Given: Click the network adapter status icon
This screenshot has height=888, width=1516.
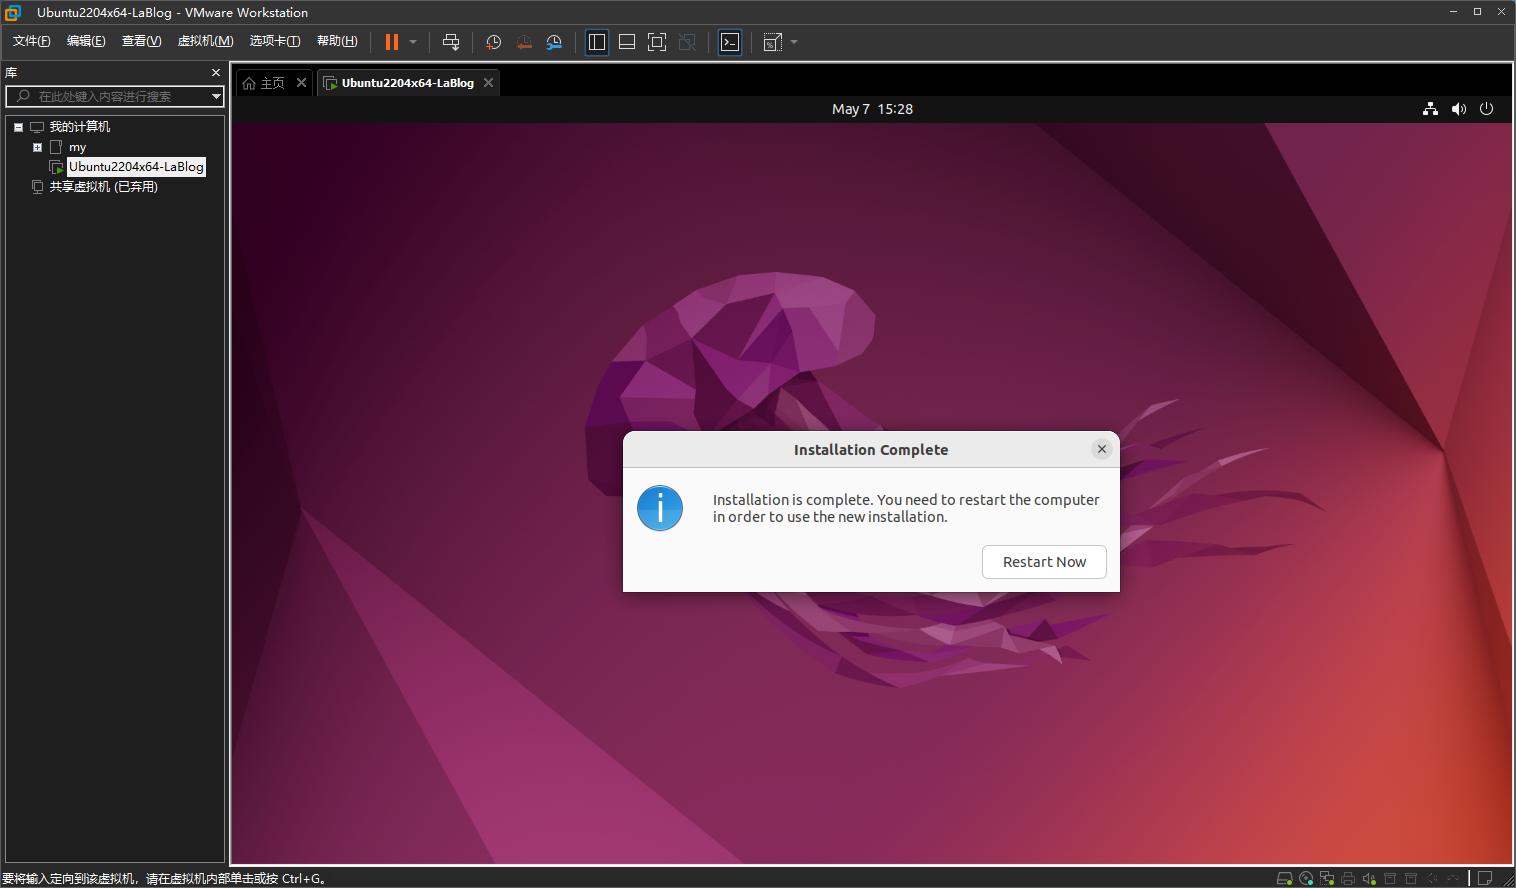Looking at the screenshot, I should [1327, 878].
